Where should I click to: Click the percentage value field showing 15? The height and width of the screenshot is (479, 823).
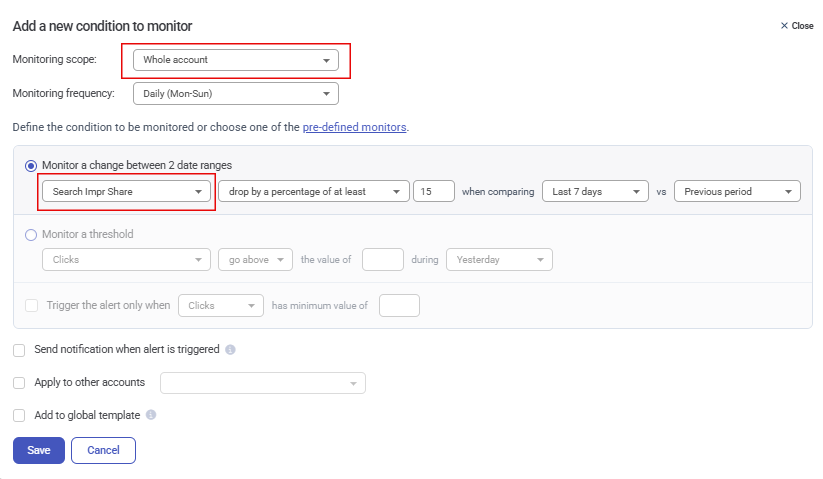[433, 191]
